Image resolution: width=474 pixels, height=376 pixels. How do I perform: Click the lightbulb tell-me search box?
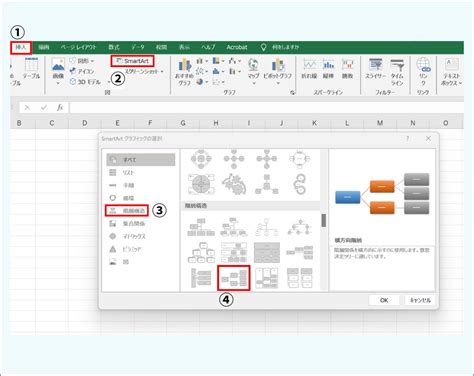point(280,47)
